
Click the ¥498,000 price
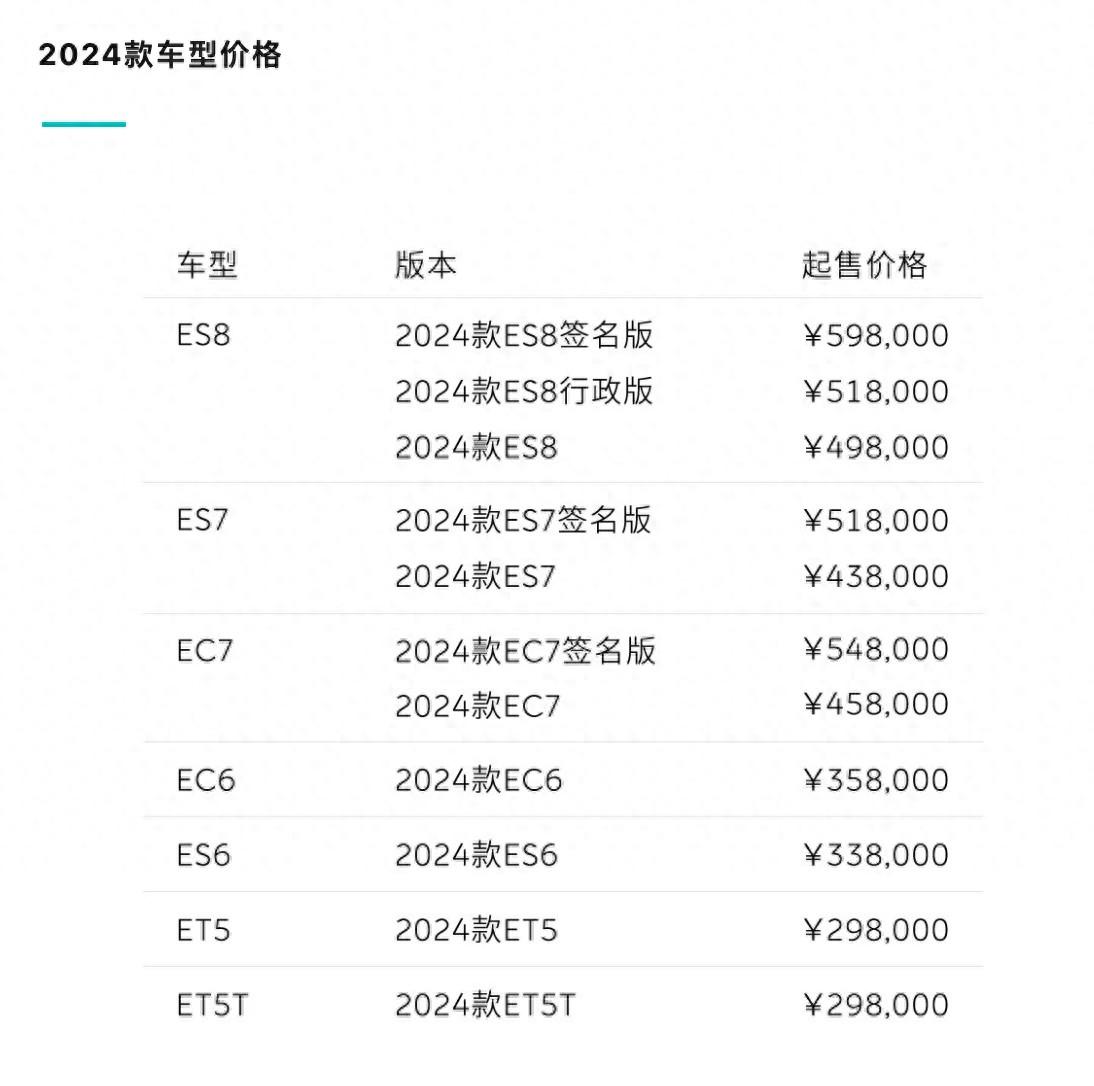(876, 447)
